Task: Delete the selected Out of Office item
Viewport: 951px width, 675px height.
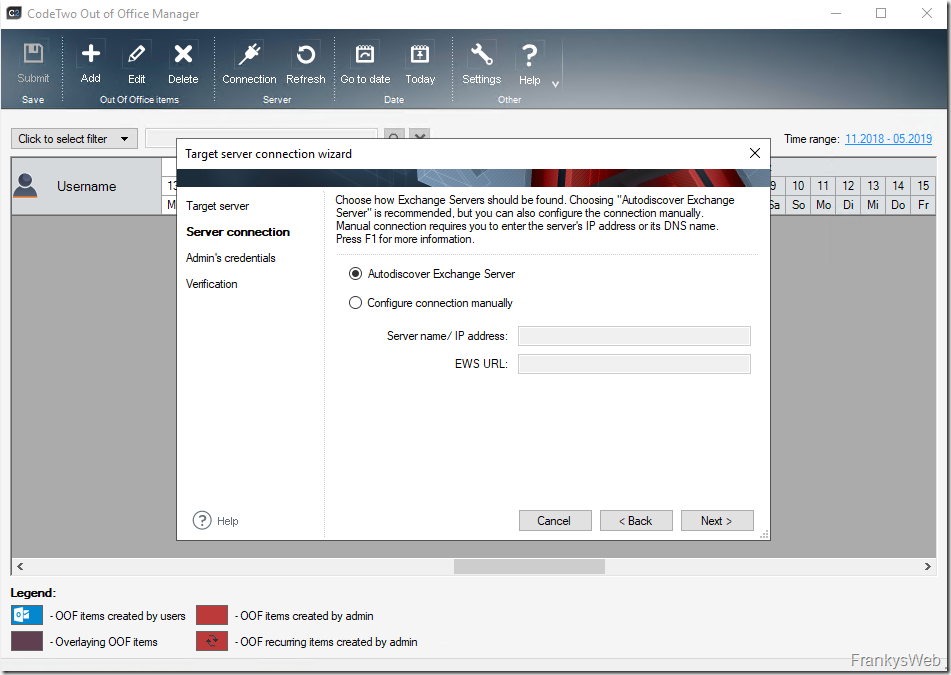Action: point(183,63)
